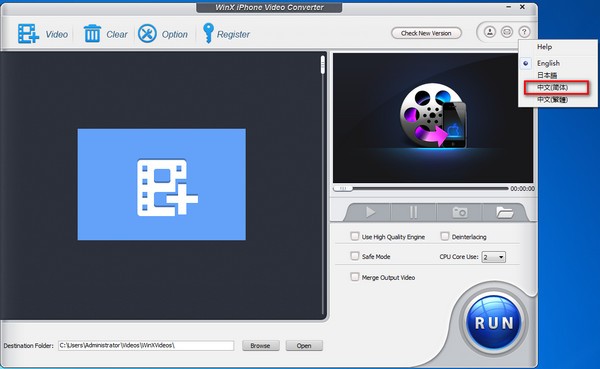The height and width of the screenshot is (369, 600).
Task: Expand the CPU Core Use dropdown
Action: (494, 257)
